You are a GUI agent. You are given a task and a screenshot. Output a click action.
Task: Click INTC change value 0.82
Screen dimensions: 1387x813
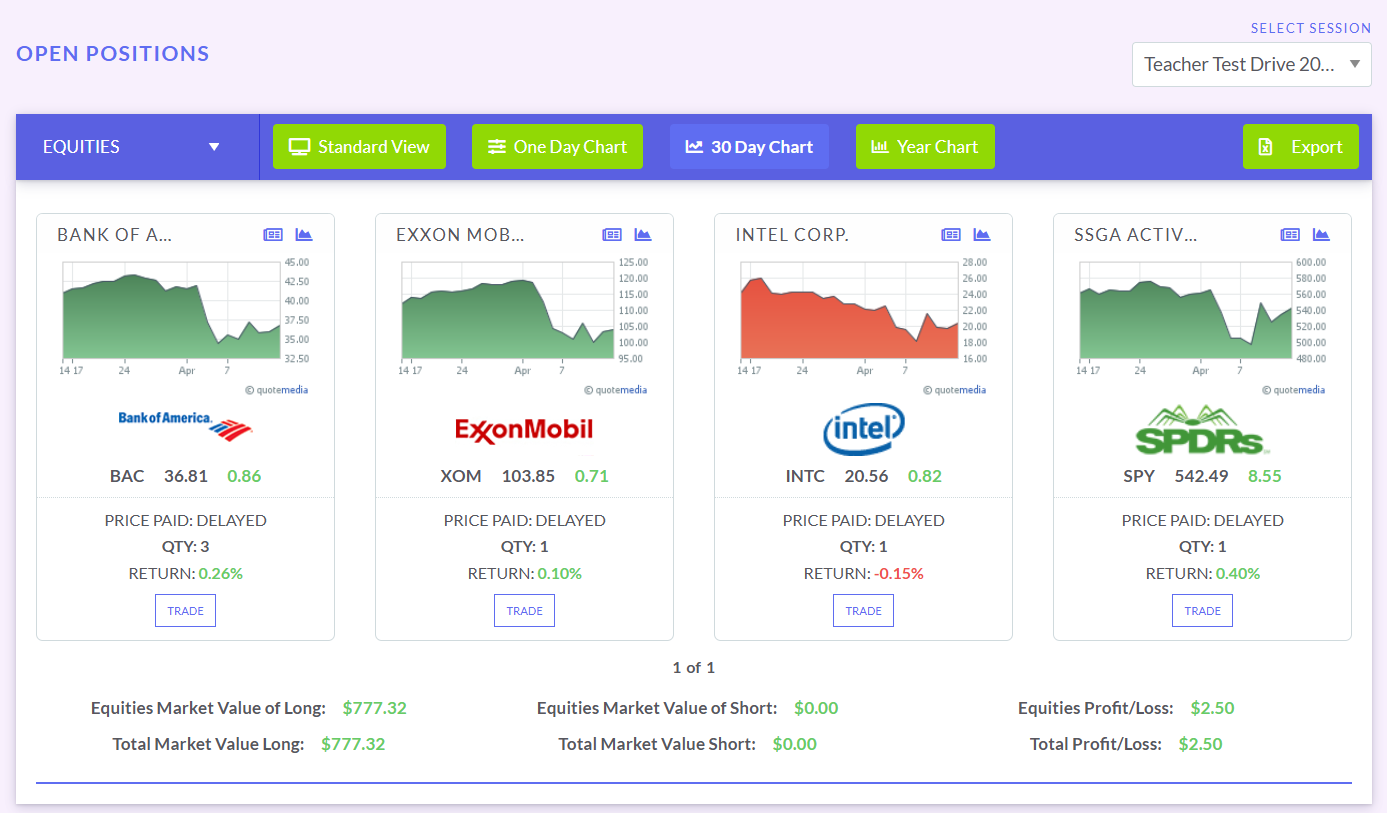925,476
